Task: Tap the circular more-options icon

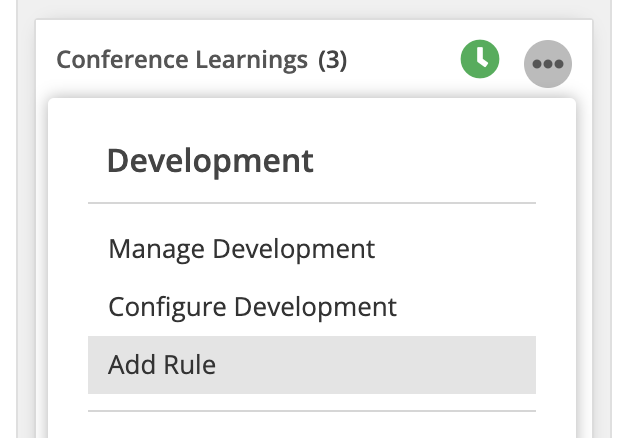Action: coord(547,64)
